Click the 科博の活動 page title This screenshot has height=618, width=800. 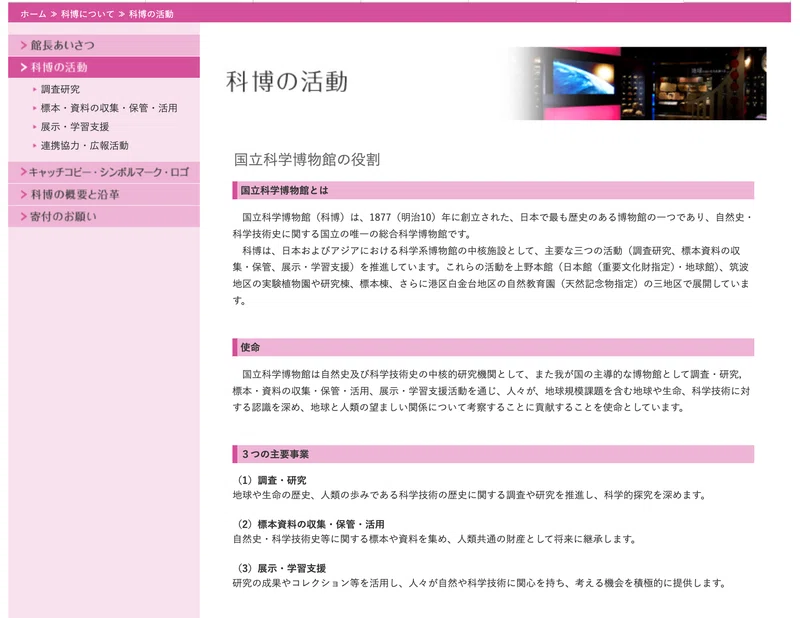[x=287, y=82]
